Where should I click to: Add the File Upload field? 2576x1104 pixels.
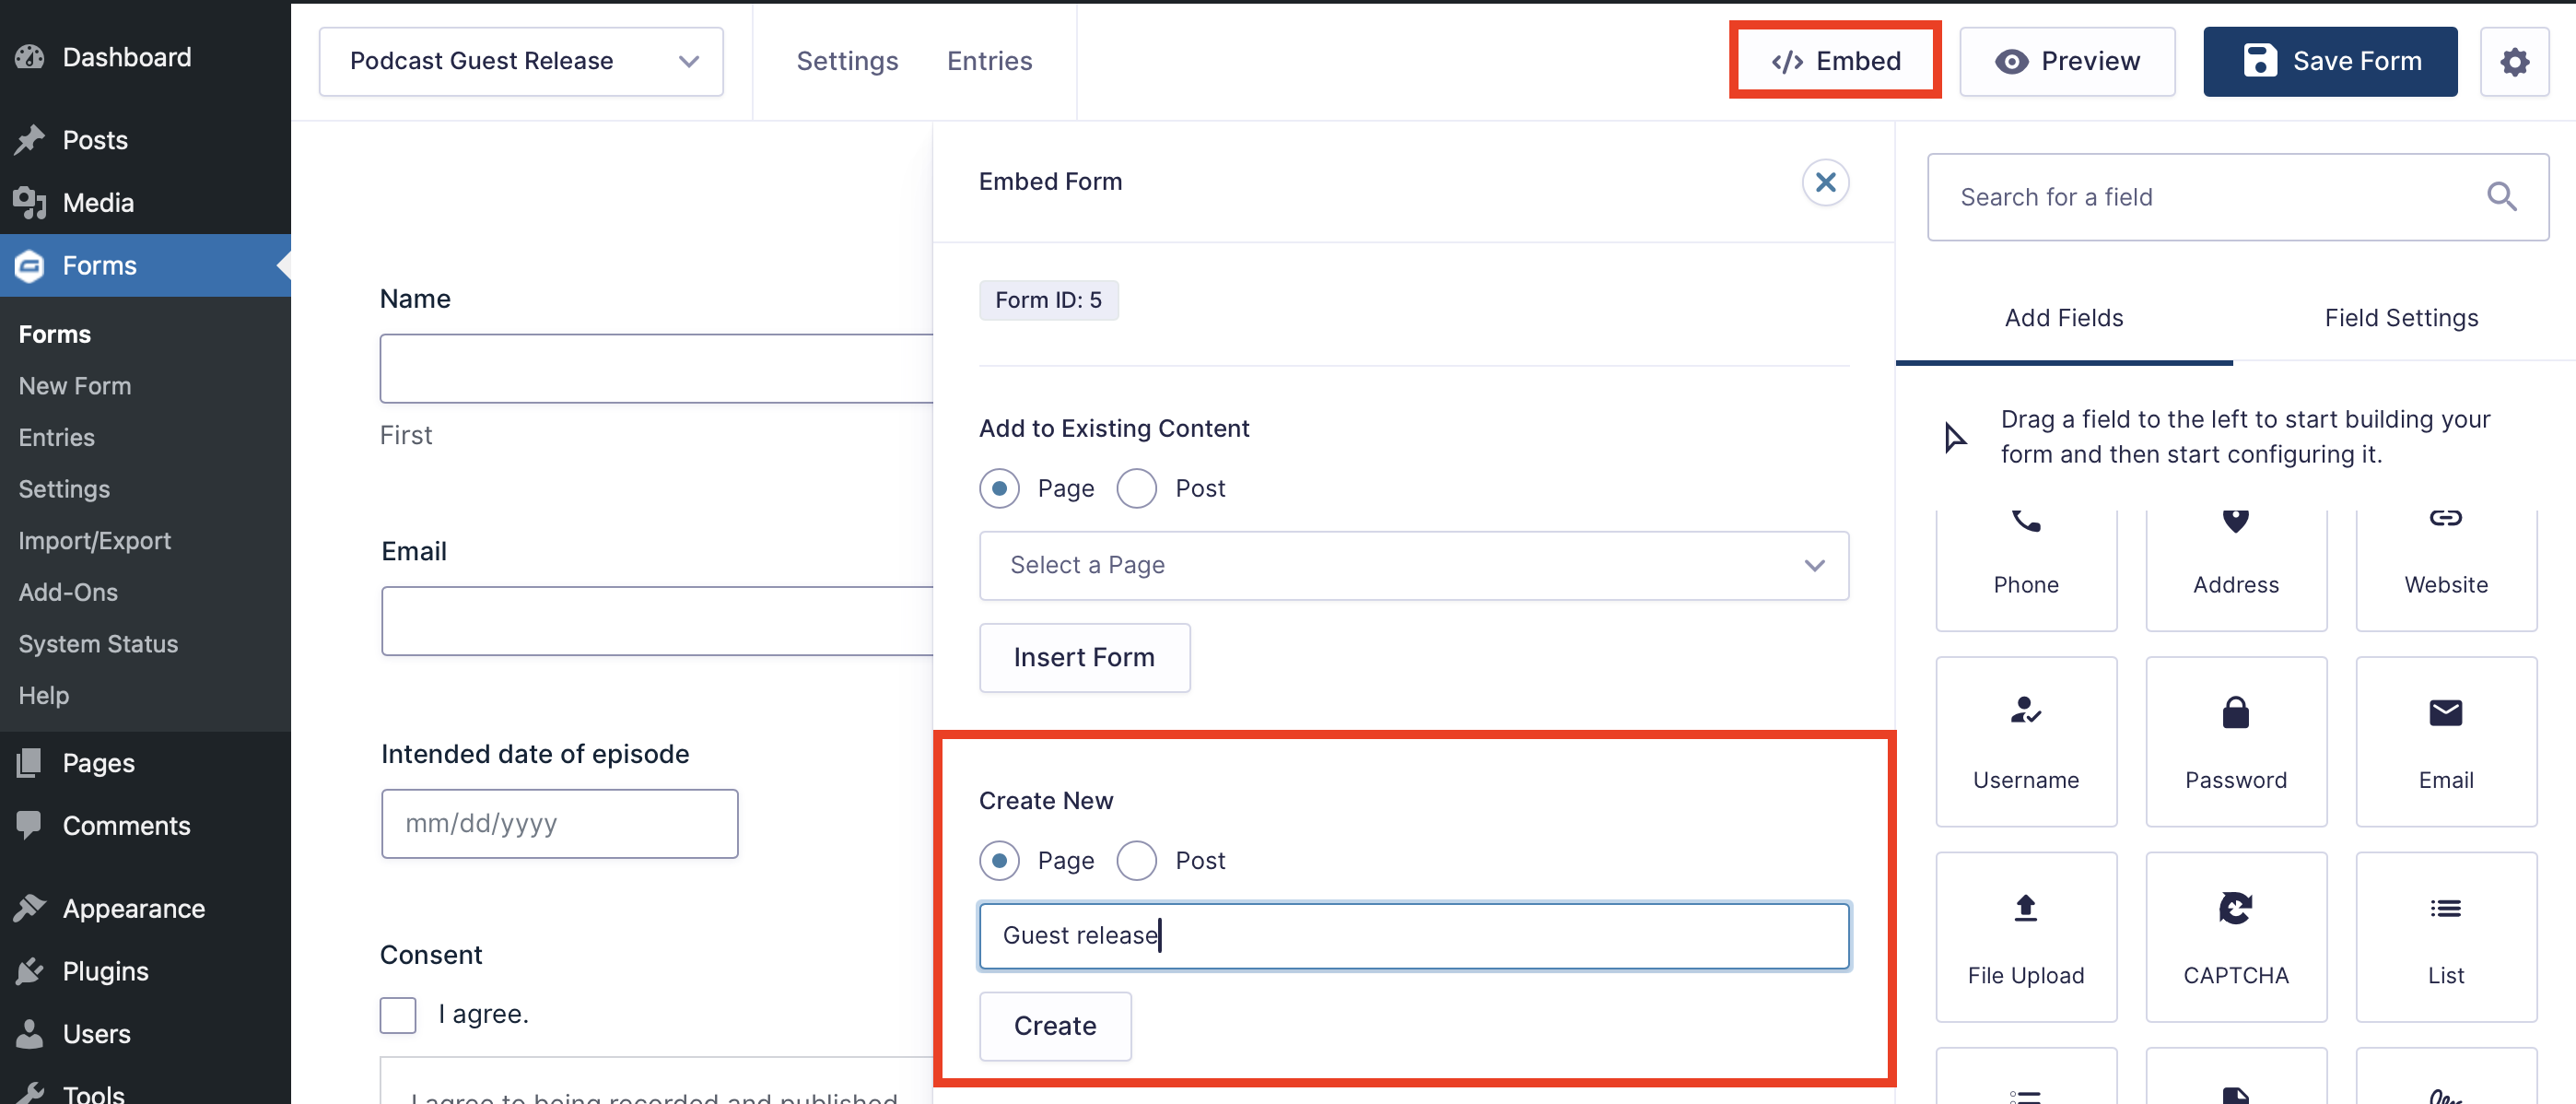coord(2026,937)
